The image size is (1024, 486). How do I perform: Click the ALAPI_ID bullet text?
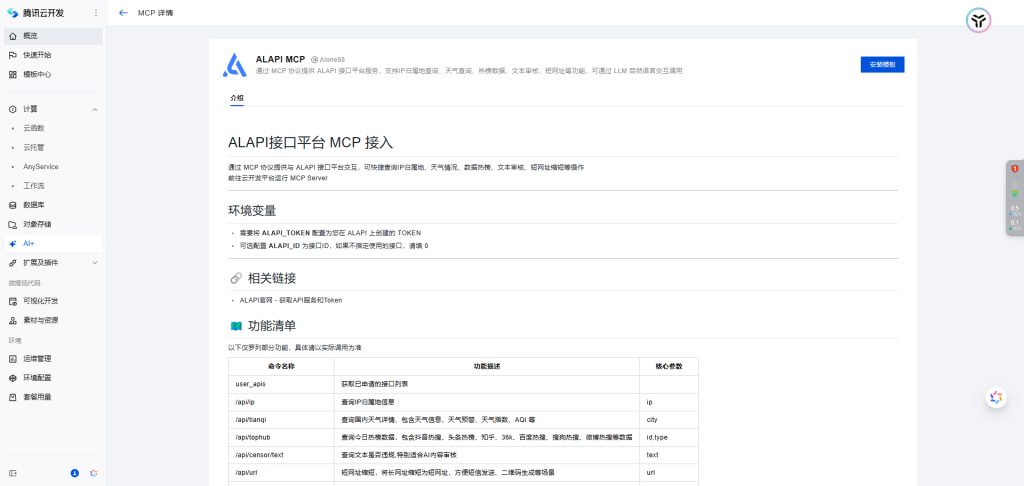pyautogui.click(x=334, y=246)
